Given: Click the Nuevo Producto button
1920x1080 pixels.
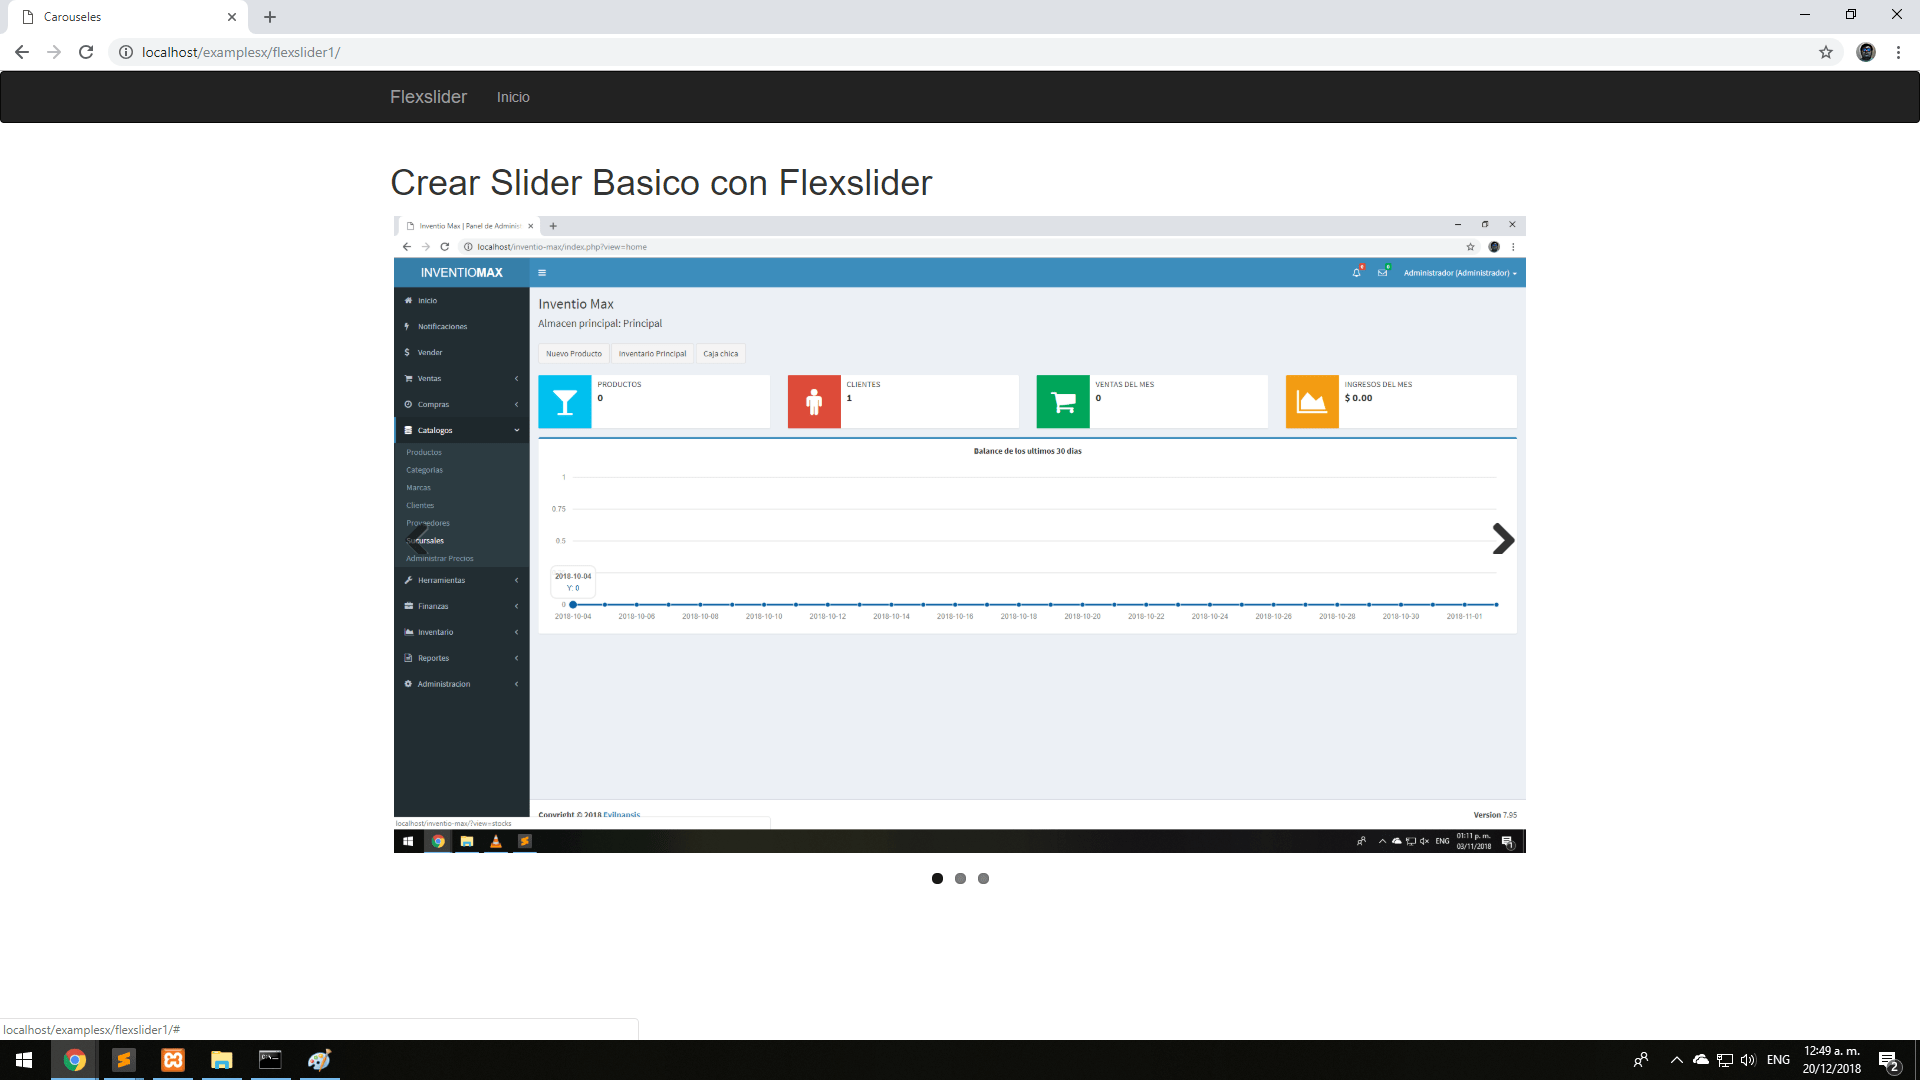Looking at the screenshot, I should 573,353.
